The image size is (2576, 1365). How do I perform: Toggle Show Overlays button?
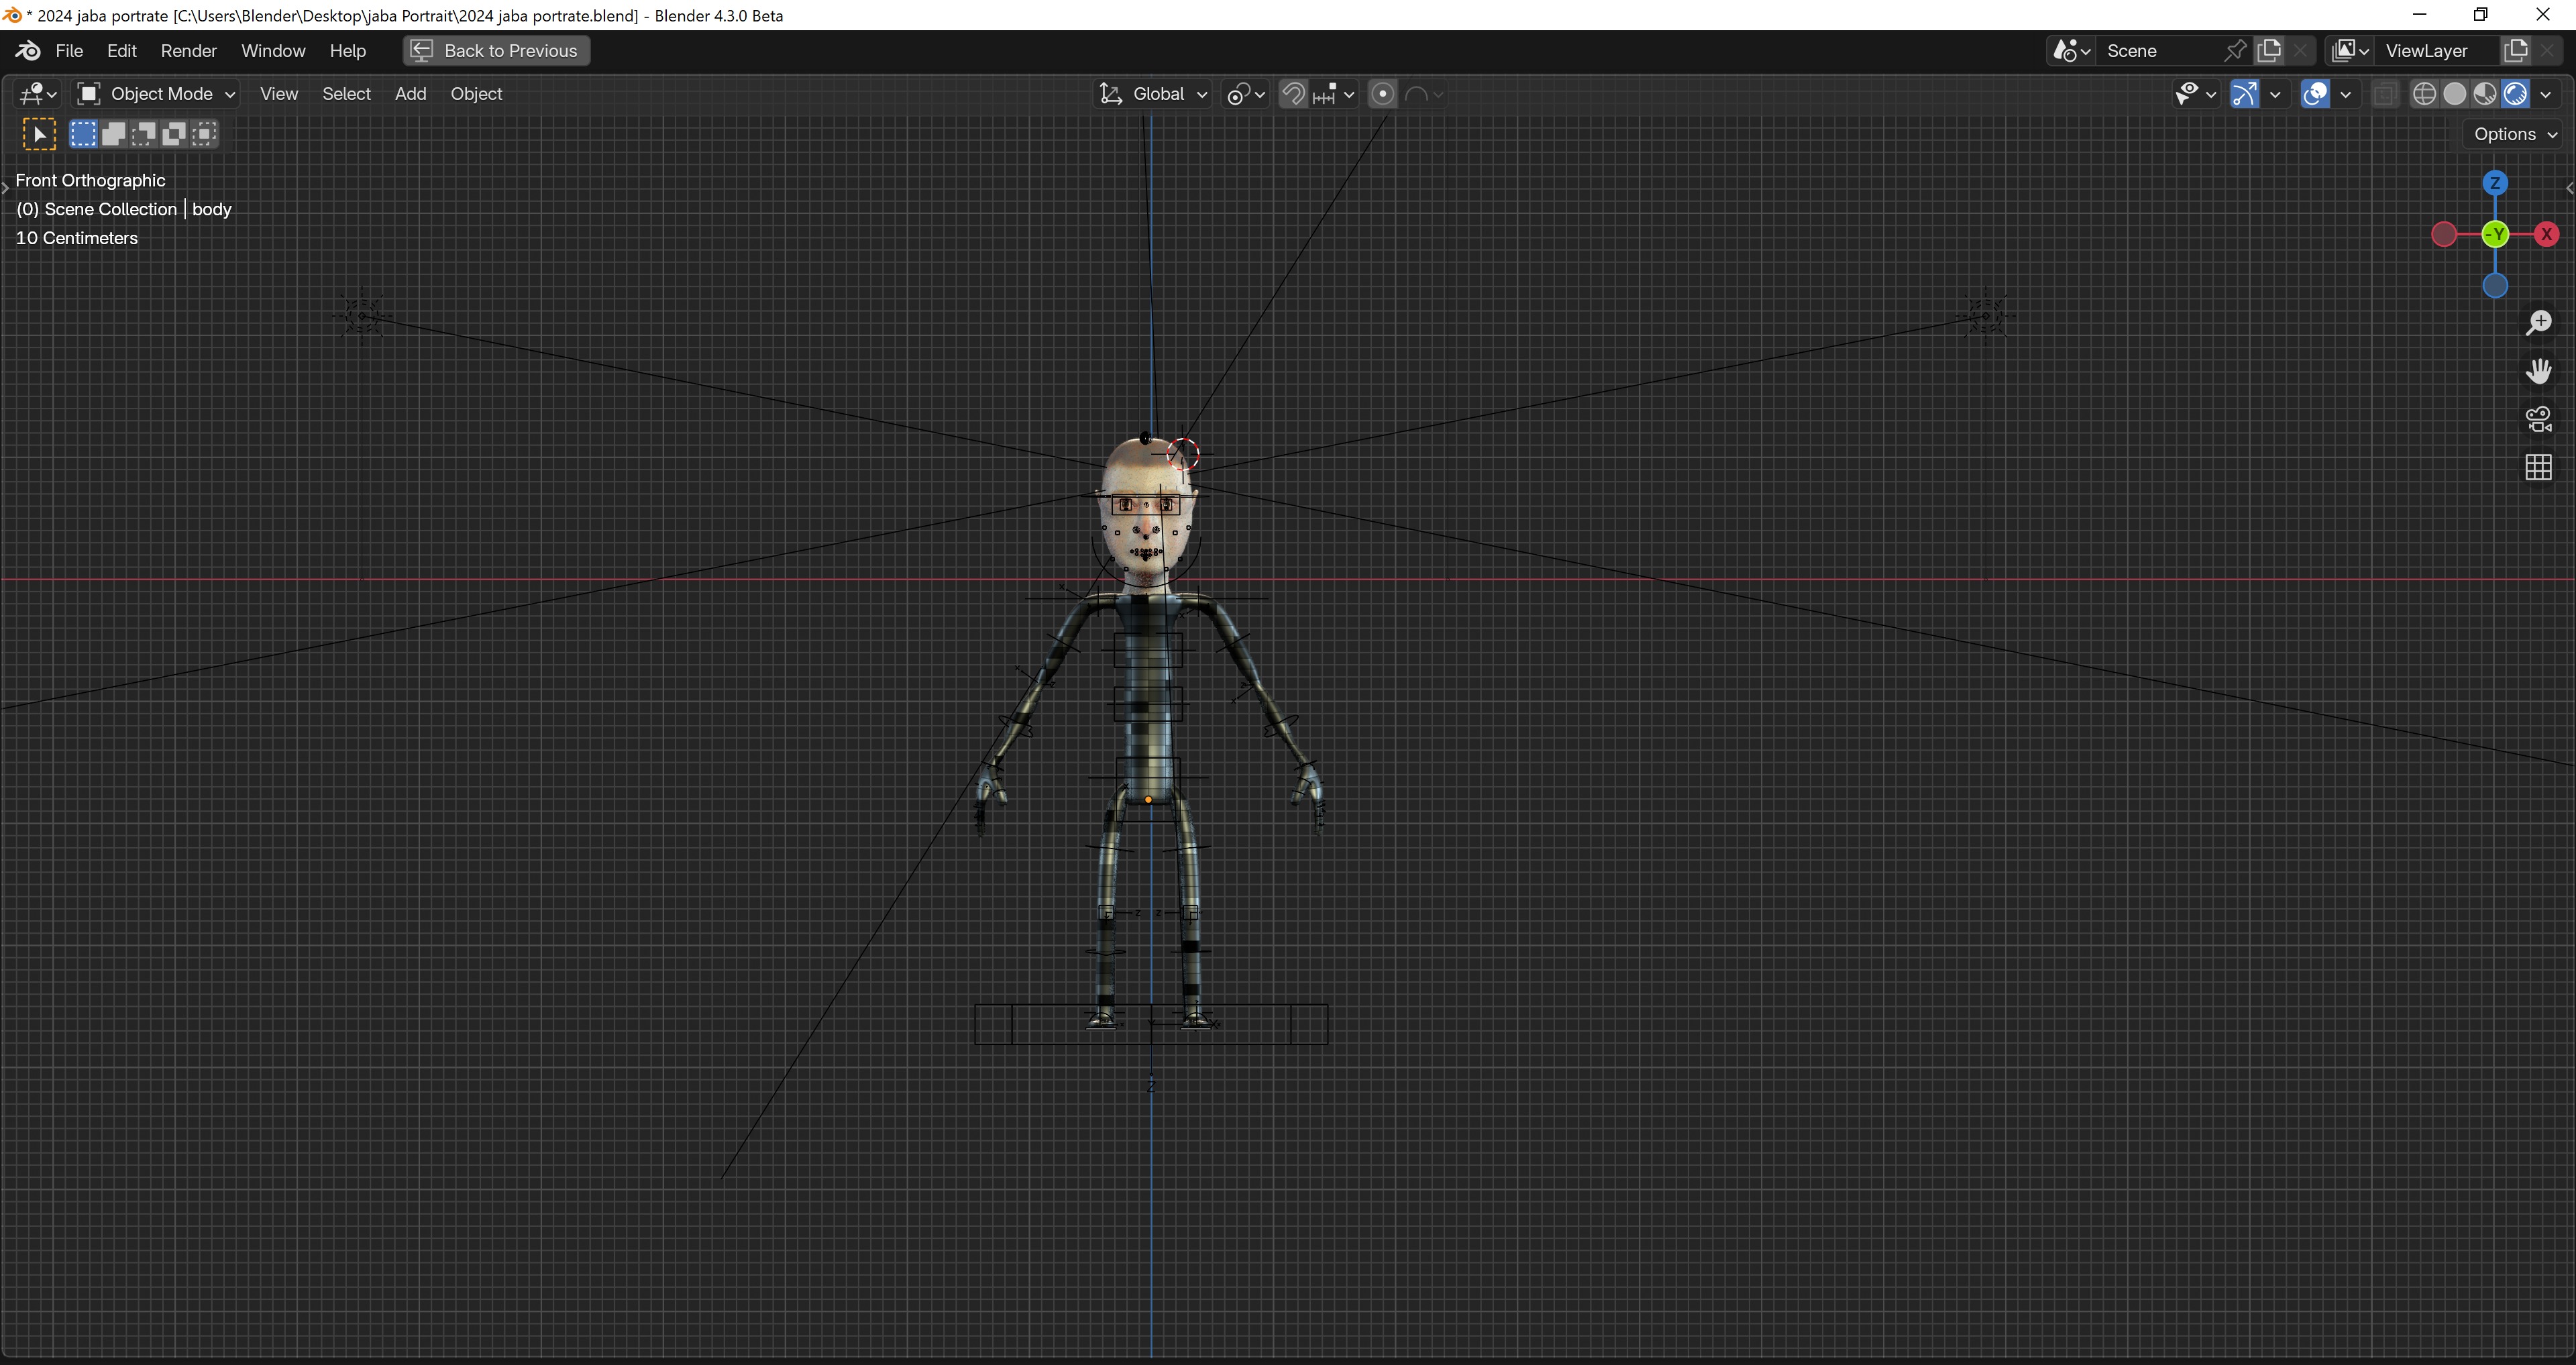click(x=2314, y=94)
